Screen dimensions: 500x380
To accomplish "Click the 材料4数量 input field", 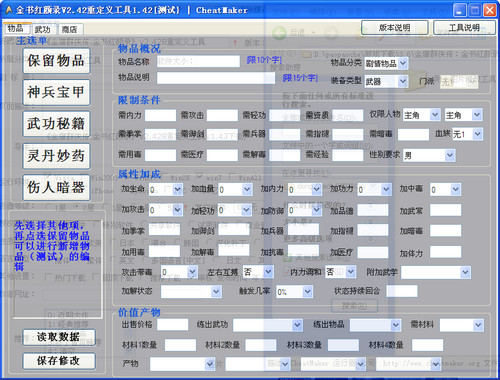I will pyautogui.click(x=427, y=345).
